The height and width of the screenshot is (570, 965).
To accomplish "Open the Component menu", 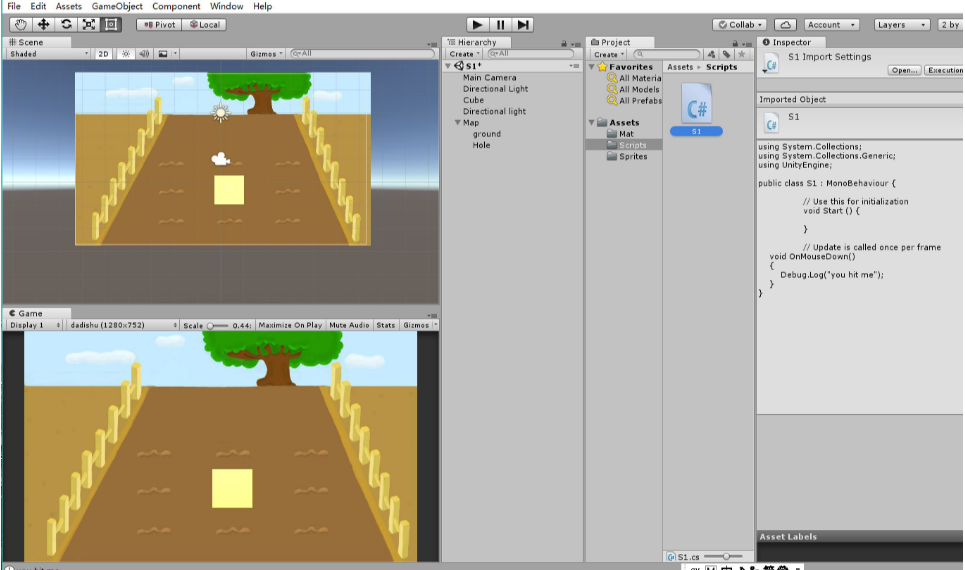I will tap(176, 6).
